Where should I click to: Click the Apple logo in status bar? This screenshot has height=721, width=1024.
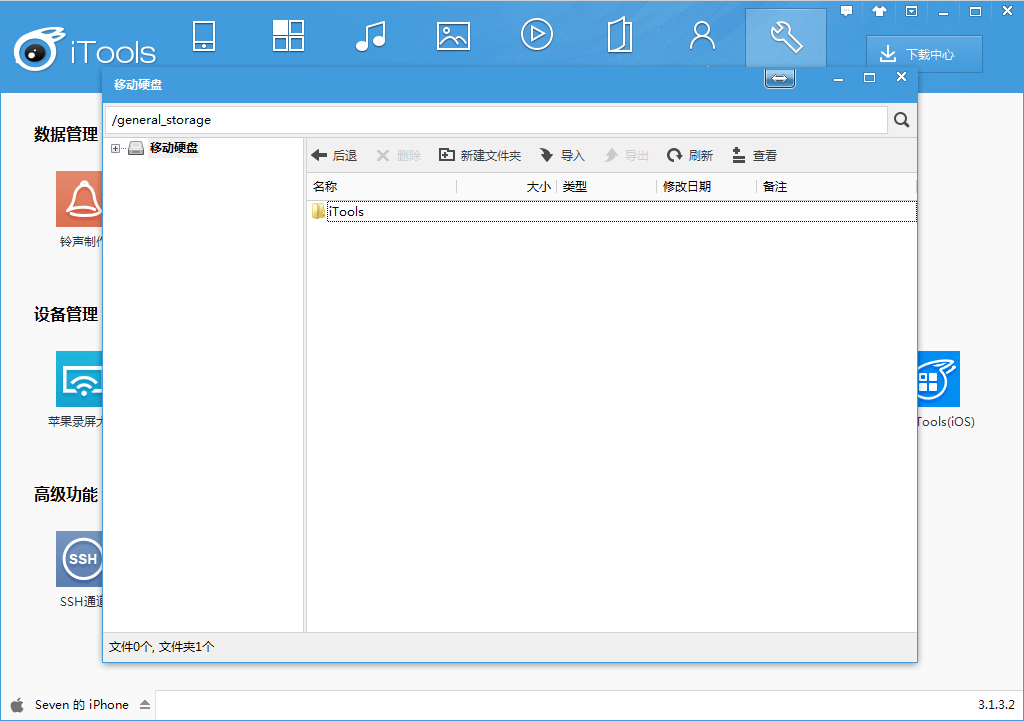[x=18, y=705]
